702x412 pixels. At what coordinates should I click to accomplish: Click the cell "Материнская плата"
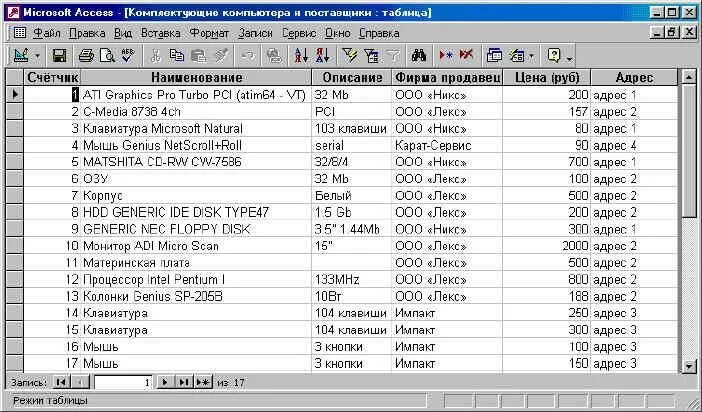point(196,263)
